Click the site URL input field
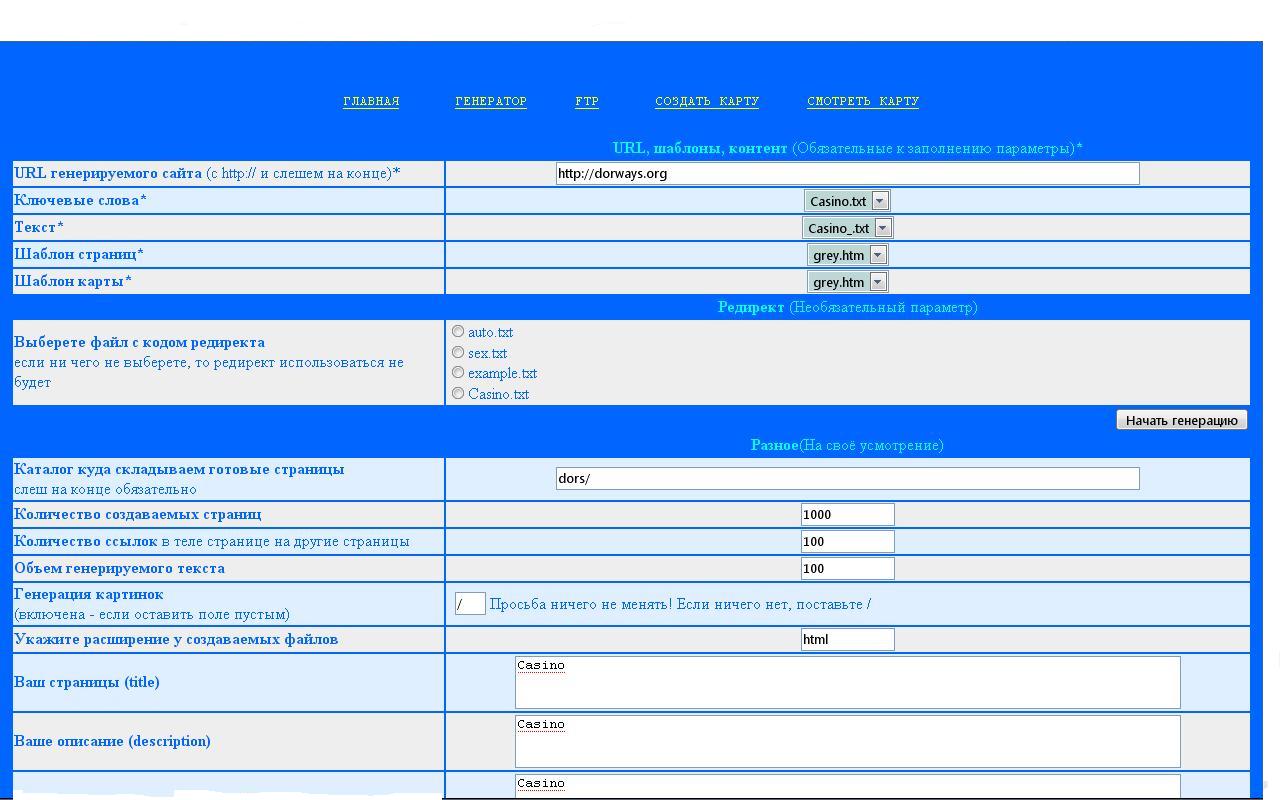Viewport: 1280px width, 800px height. (x=847, y=173)
